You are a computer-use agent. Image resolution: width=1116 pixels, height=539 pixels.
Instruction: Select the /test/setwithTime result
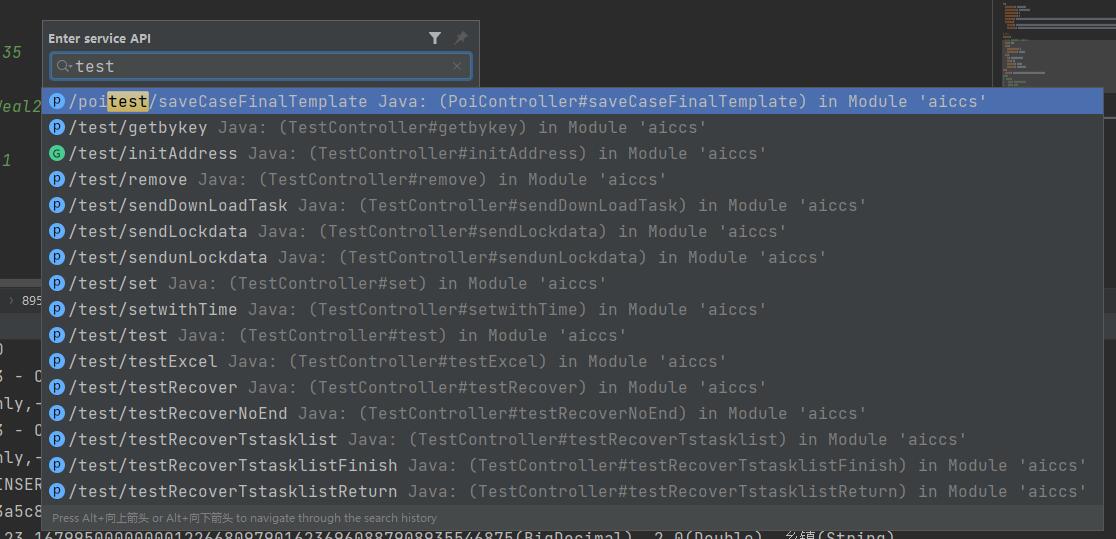pyautogui.click(x=572, y=309)
